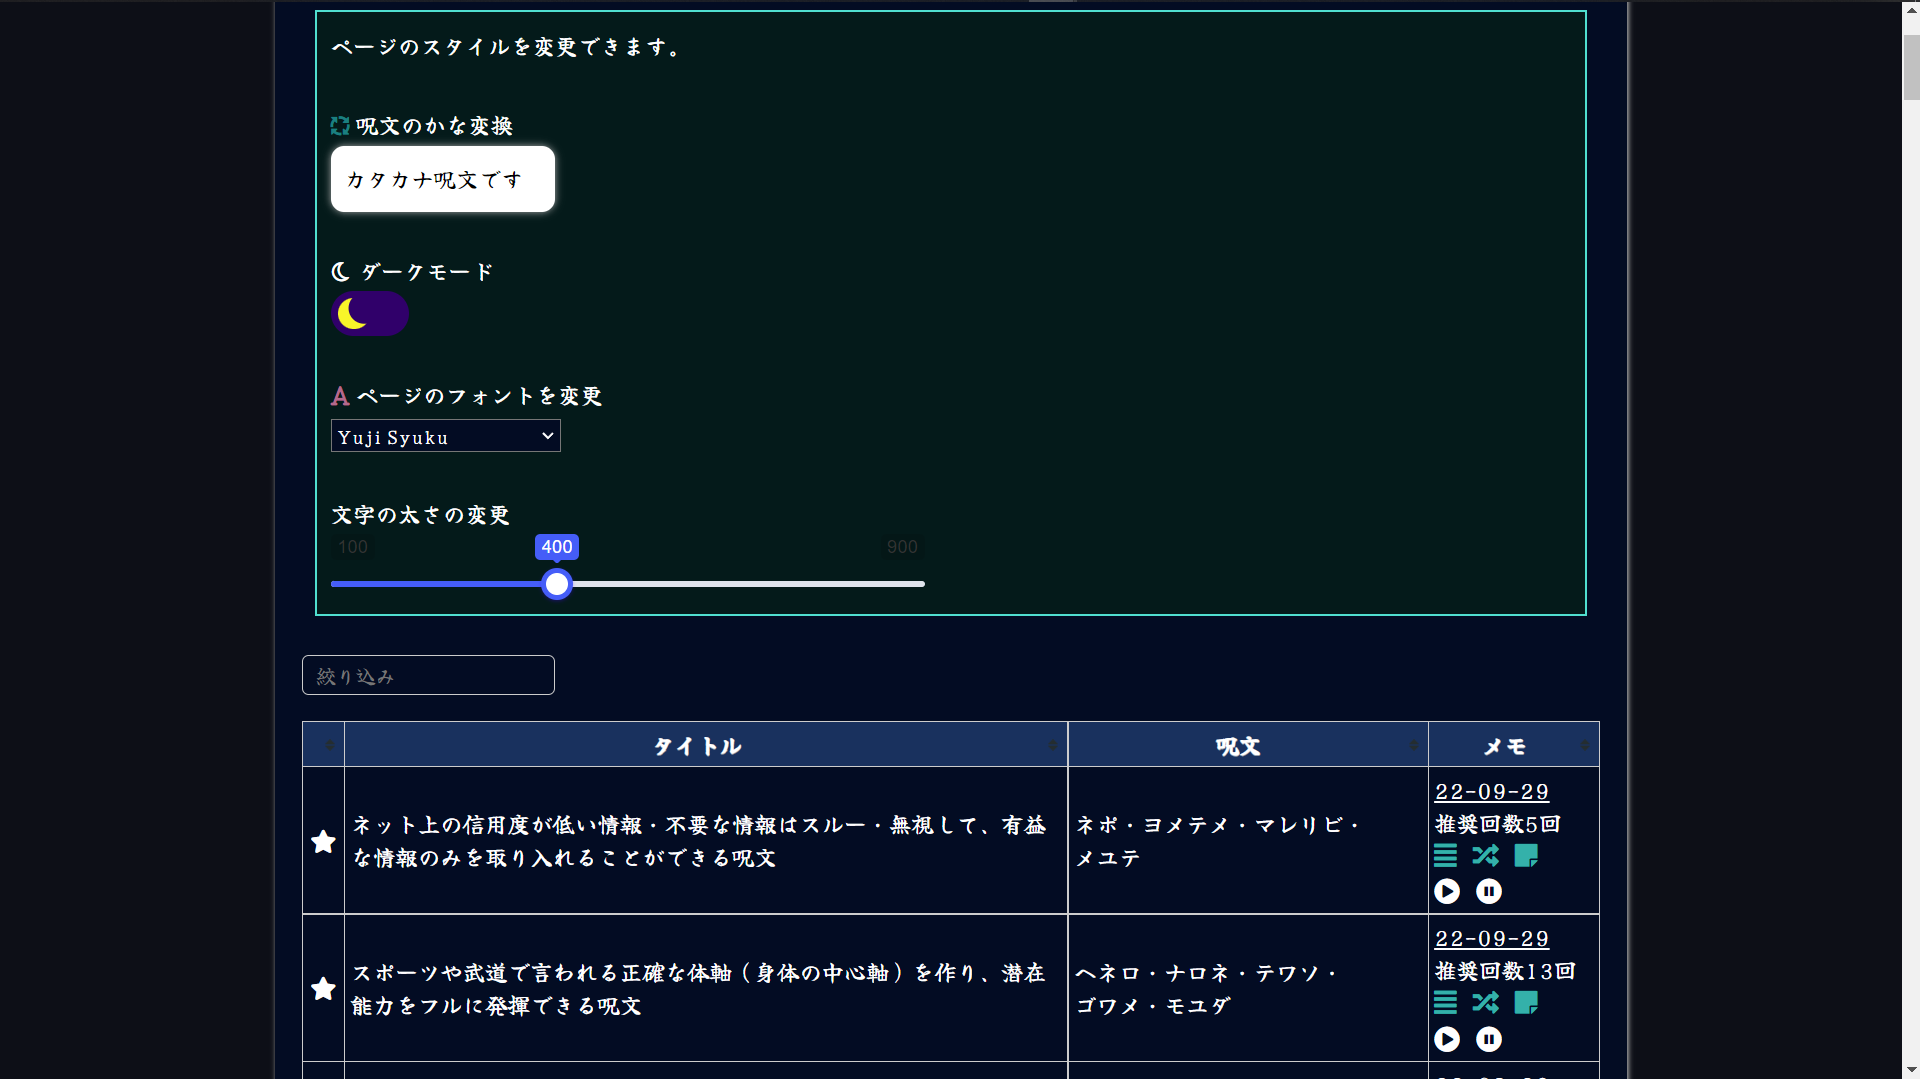This screenshot has width=1920, height=1079.
Task: Pause audio for the second spell
Action: click(x=1489, y=1039)
